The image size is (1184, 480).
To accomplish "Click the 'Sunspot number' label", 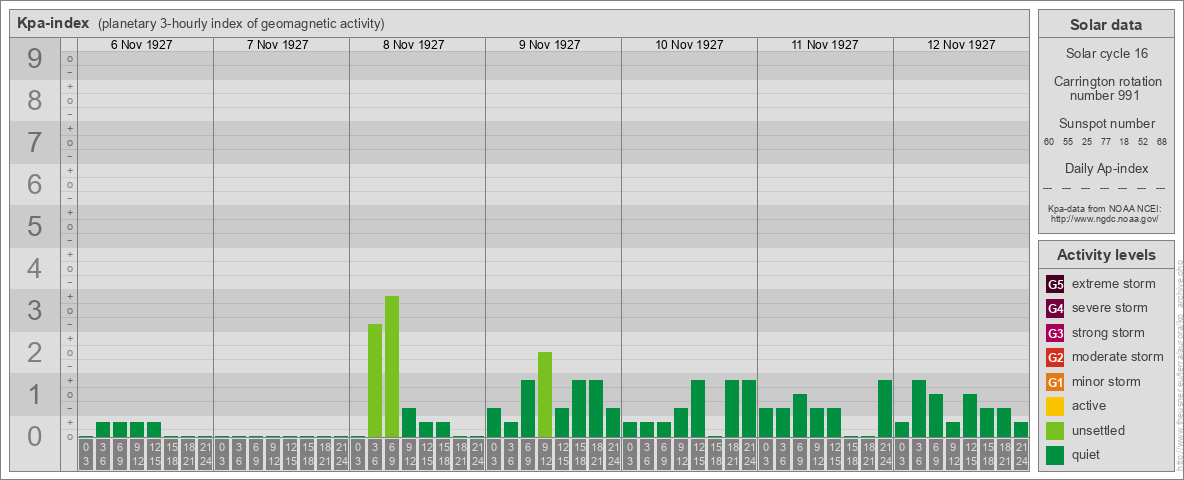I will (x=1106, y=123).
